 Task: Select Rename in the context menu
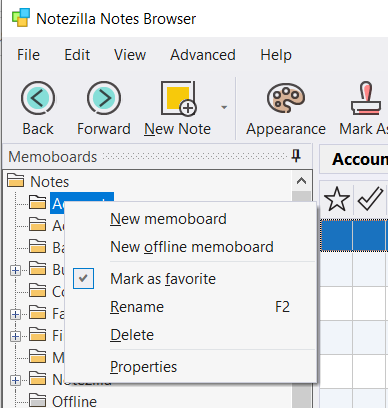137,307
